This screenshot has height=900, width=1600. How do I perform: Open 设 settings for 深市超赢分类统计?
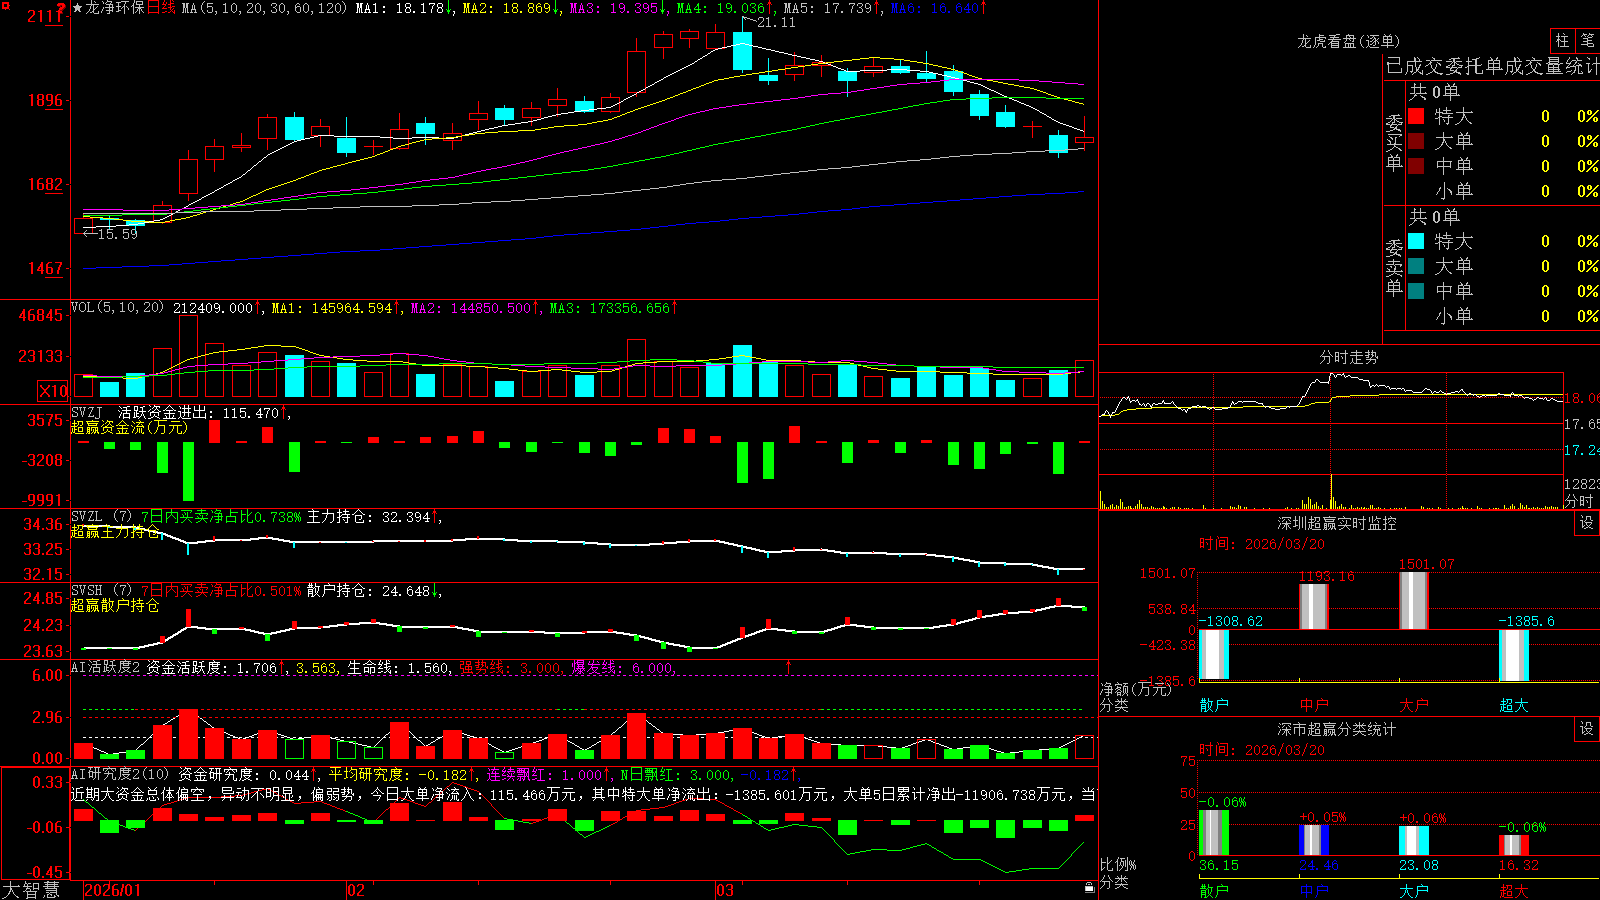click(x=1587, y=729)
